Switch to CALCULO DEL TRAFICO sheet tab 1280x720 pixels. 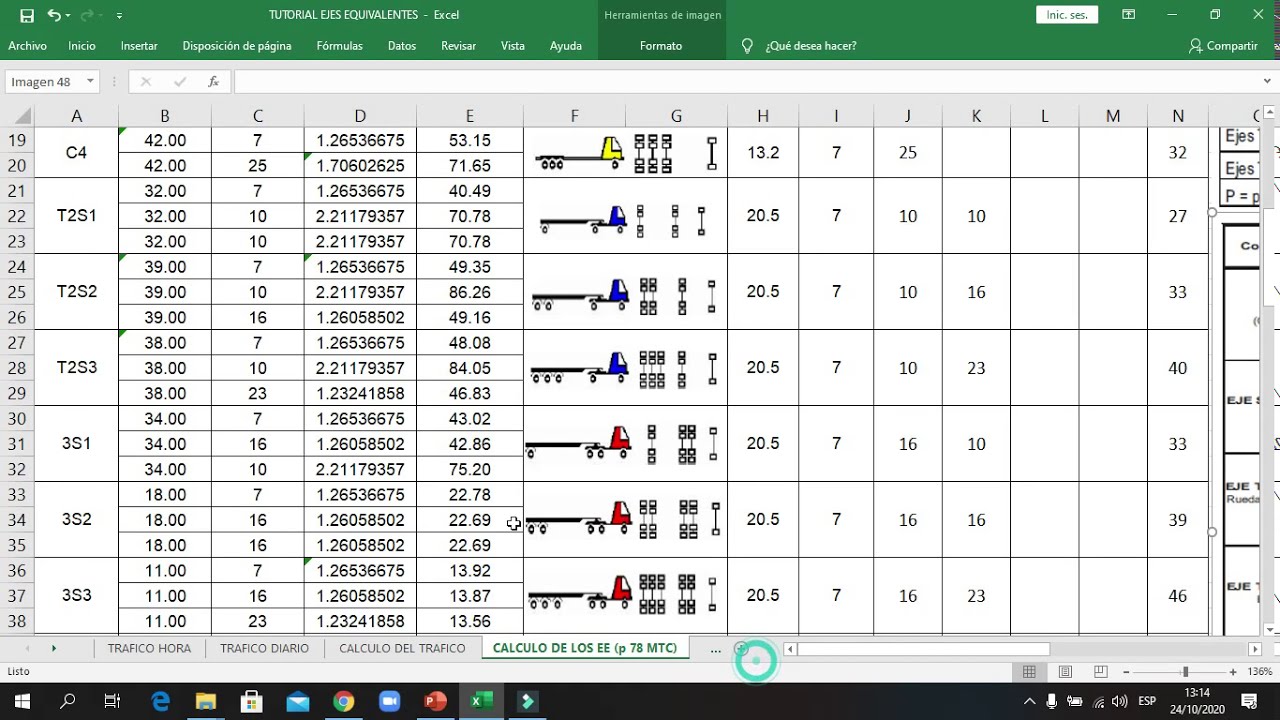(402, 648)
